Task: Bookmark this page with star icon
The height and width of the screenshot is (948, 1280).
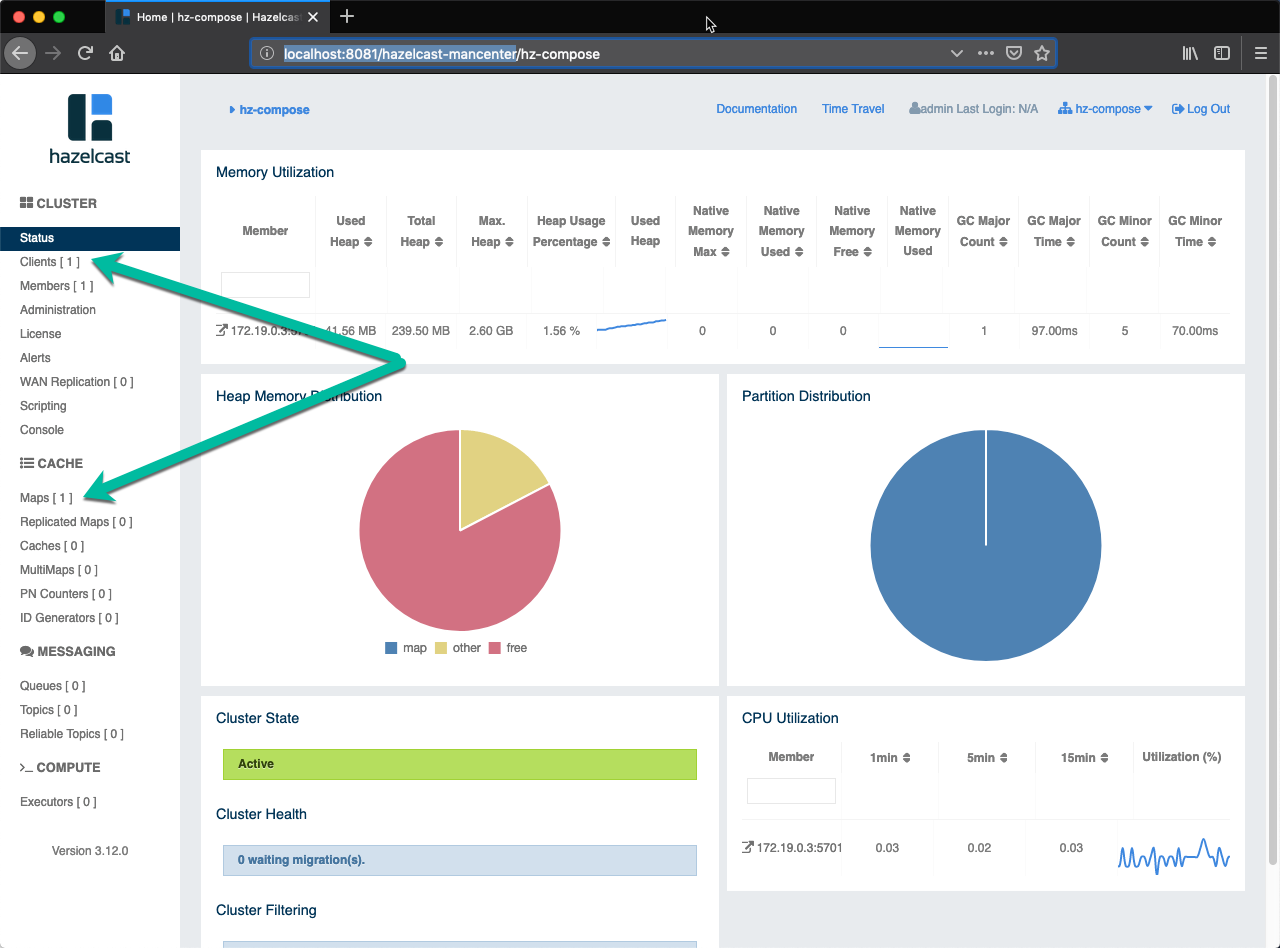Action: (x=1042, y=53)
